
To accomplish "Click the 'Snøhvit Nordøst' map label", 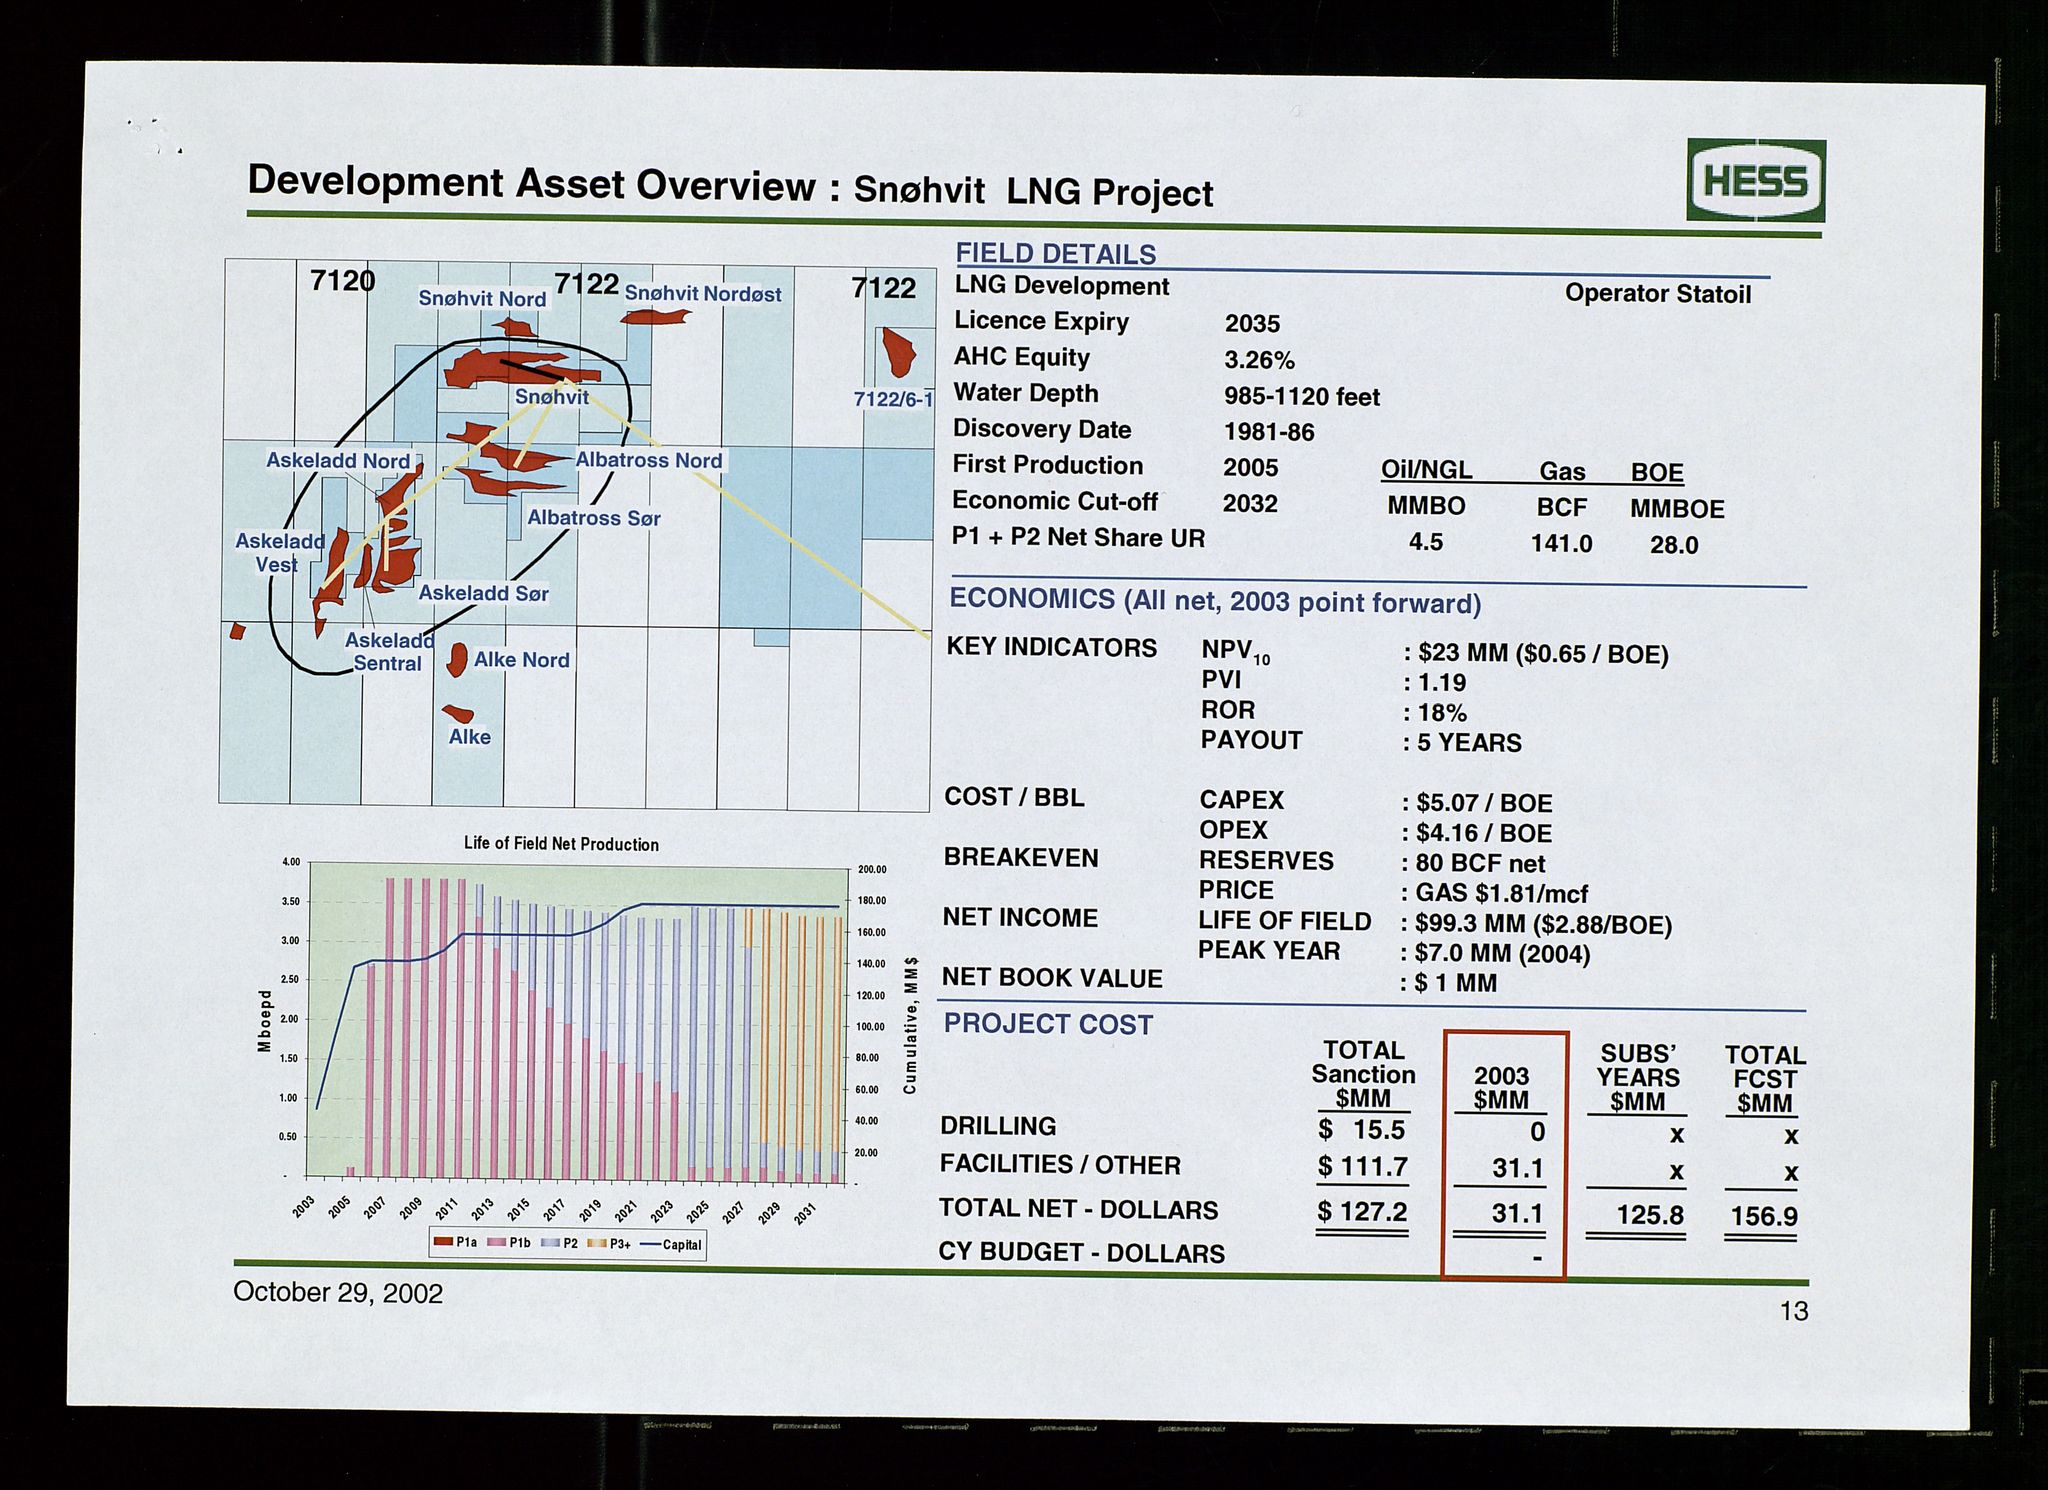I will pos(703,293).
